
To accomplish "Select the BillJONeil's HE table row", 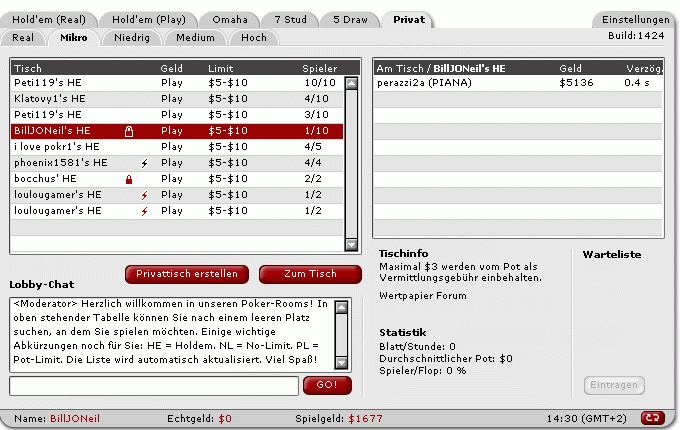I will [x=177, y=131].
